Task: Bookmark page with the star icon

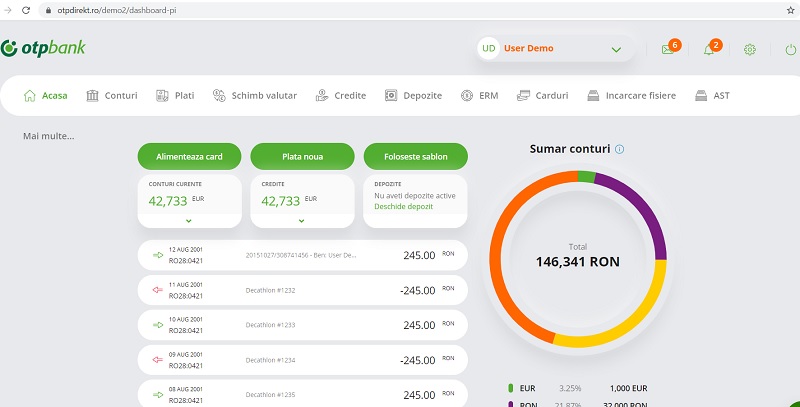Action: (790, 10)
